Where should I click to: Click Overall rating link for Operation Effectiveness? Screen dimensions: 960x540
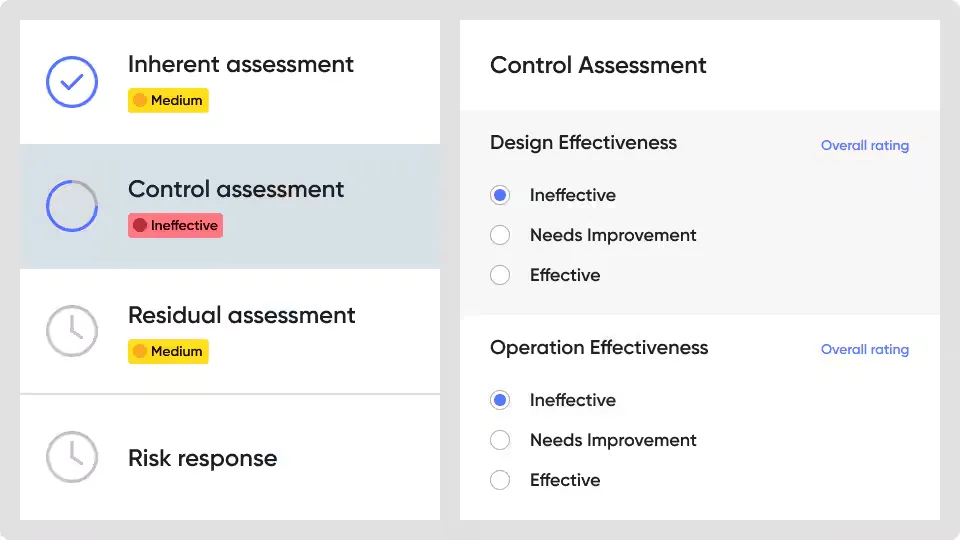pyautogui.click(x=864, y=350)
